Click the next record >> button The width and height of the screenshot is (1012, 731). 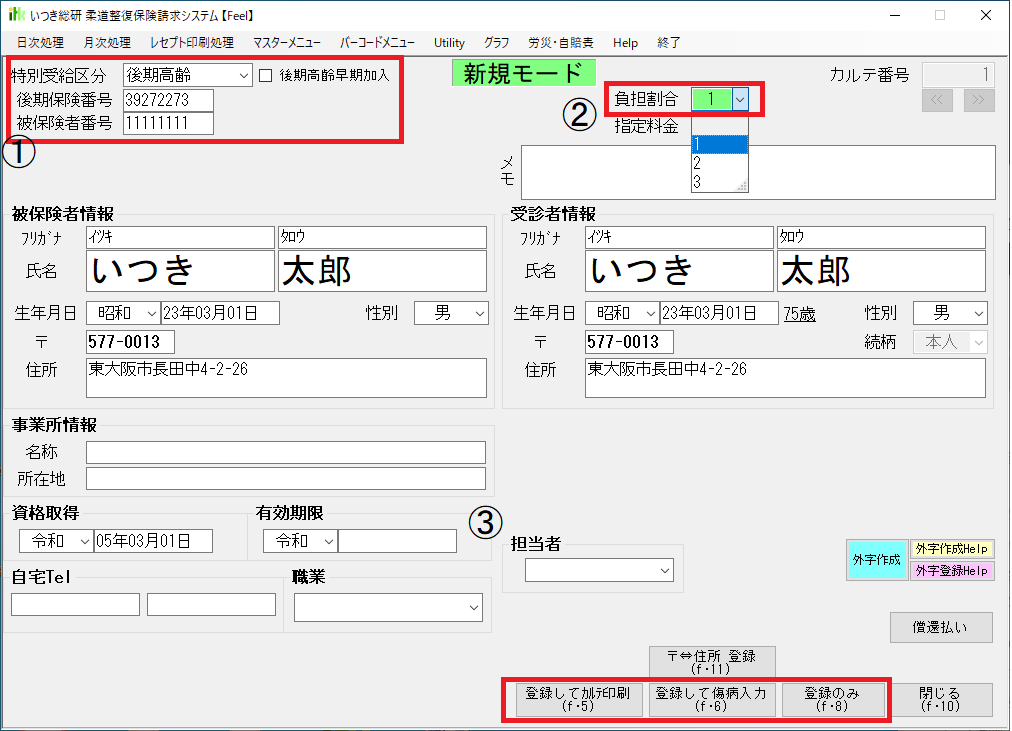point(979,100)
